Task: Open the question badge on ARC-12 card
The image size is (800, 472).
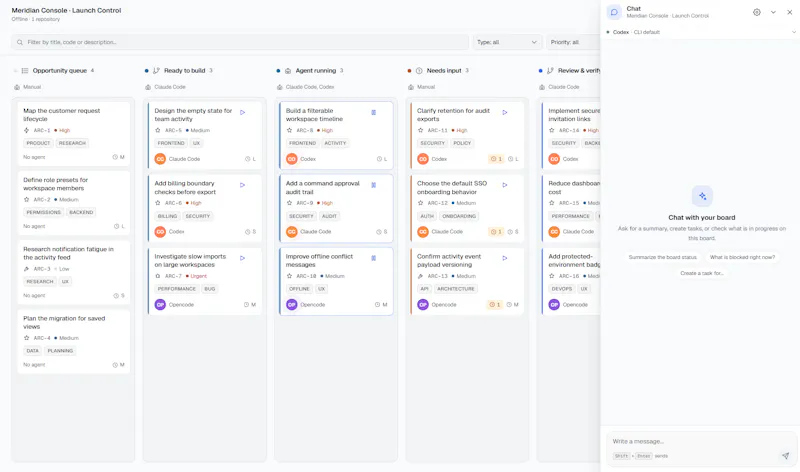Action: click(x=496, y=232)
